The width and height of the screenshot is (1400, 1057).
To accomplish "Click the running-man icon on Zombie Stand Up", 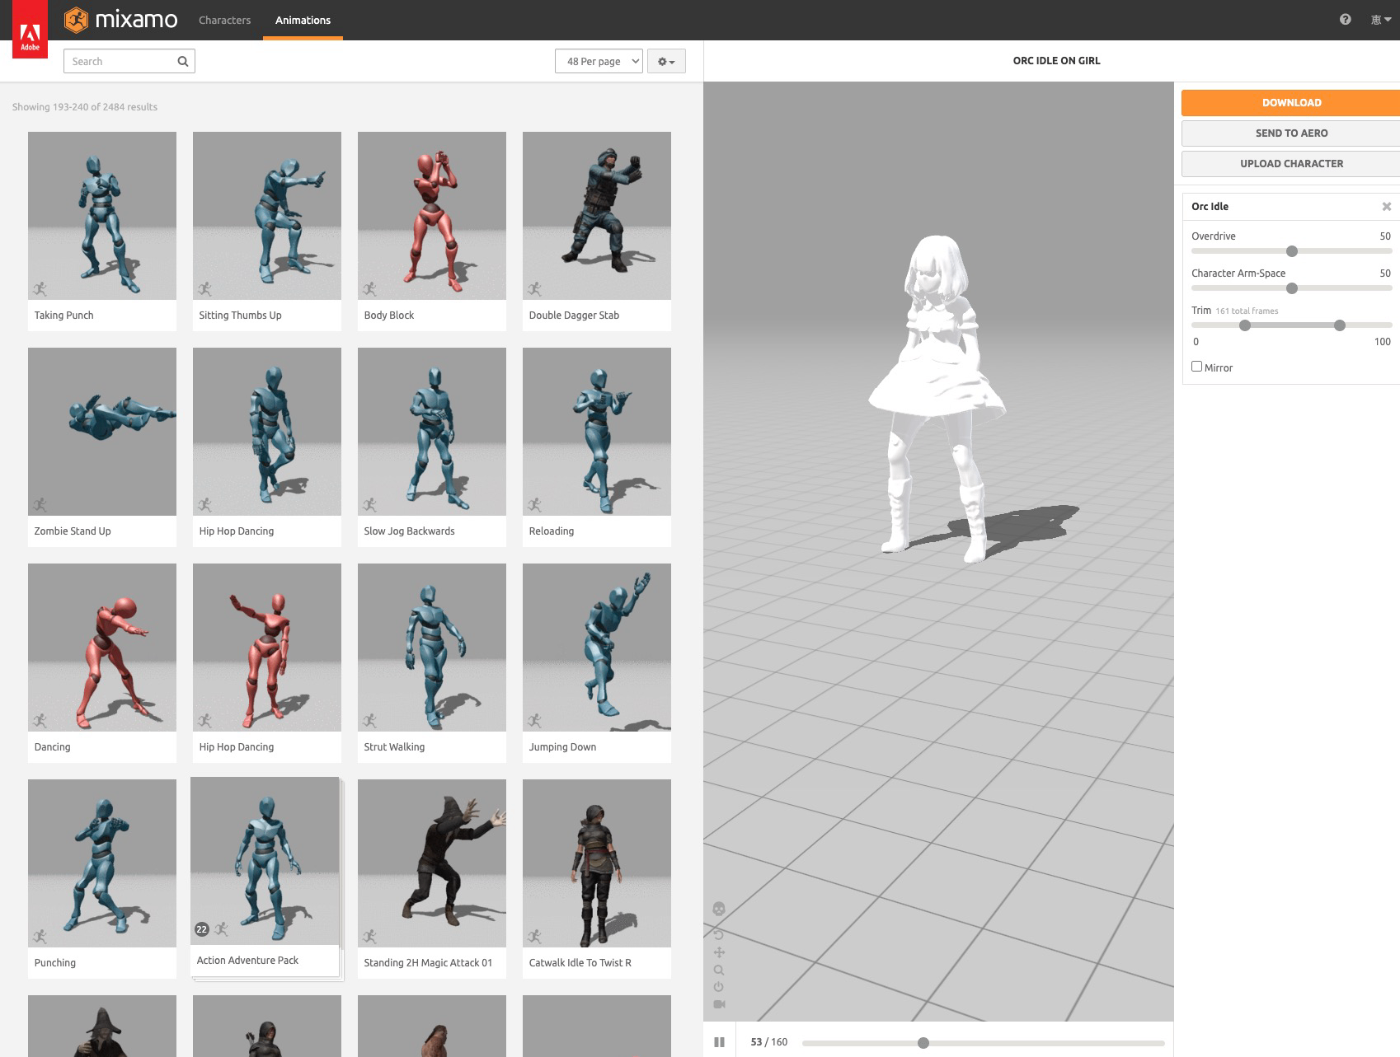I will [40, 505].
